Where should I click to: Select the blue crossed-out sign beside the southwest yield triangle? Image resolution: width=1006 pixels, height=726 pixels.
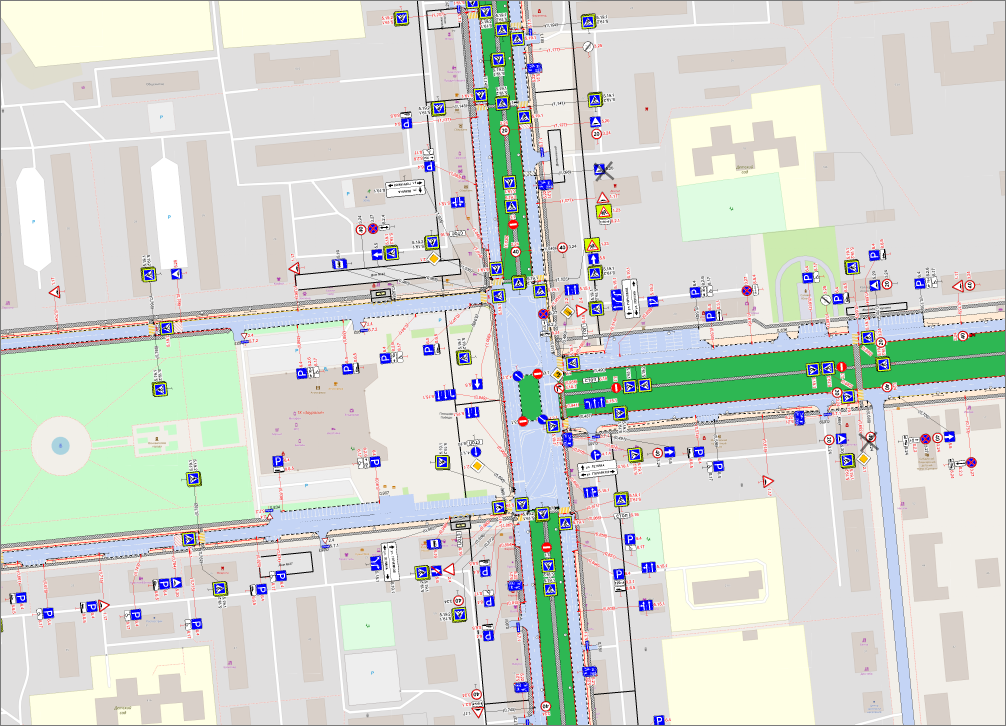pos(436,570)
